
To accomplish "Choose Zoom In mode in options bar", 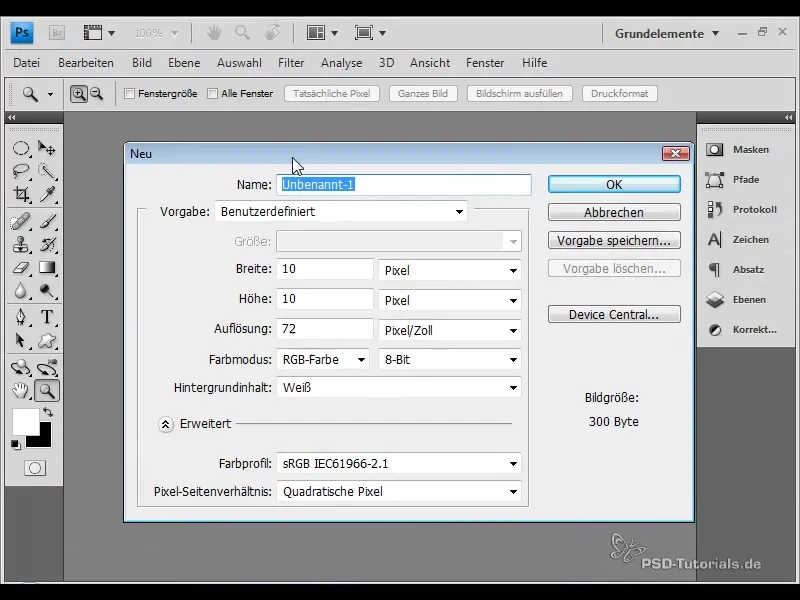I will click(79, 94).
